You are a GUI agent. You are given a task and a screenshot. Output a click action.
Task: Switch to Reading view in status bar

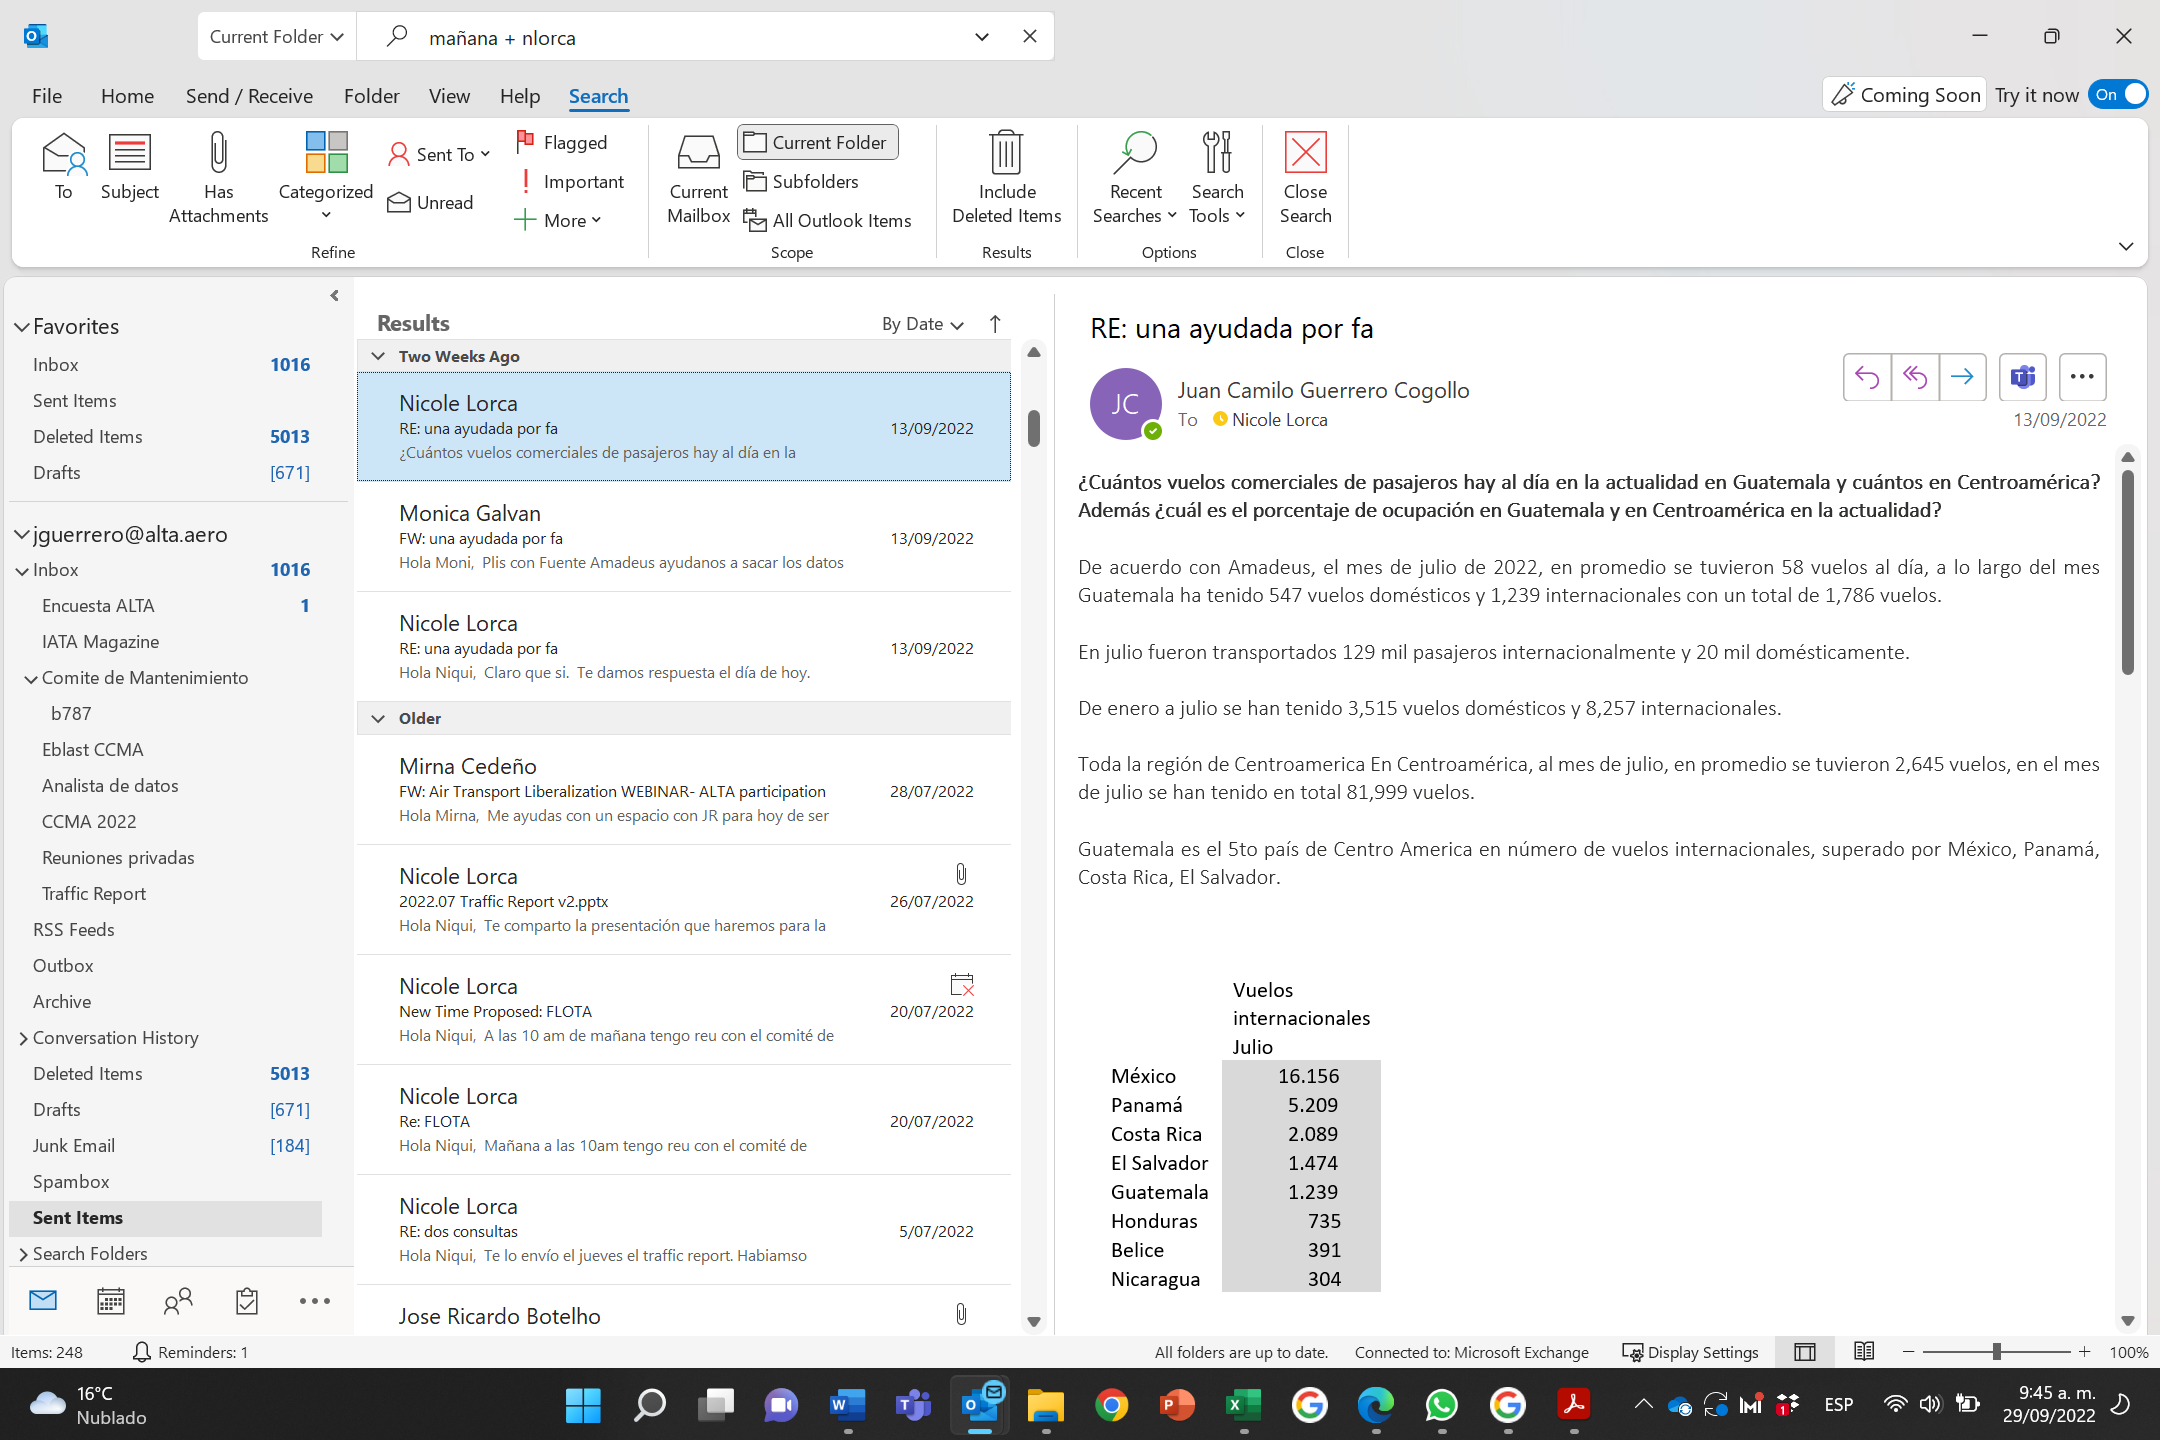(x=1864, y=1352)
